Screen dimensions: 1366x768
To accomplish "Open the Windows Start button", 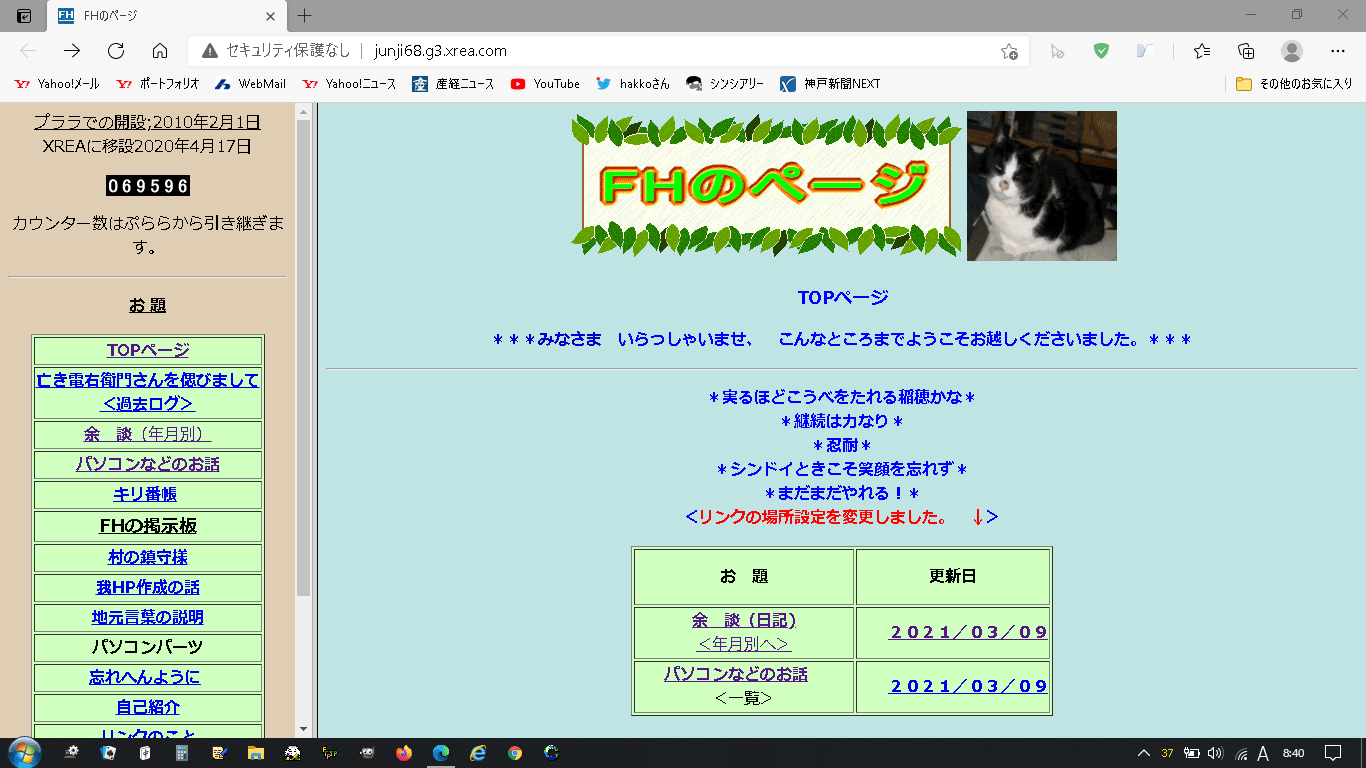I will pyautogui.click(x=24, y=753).
